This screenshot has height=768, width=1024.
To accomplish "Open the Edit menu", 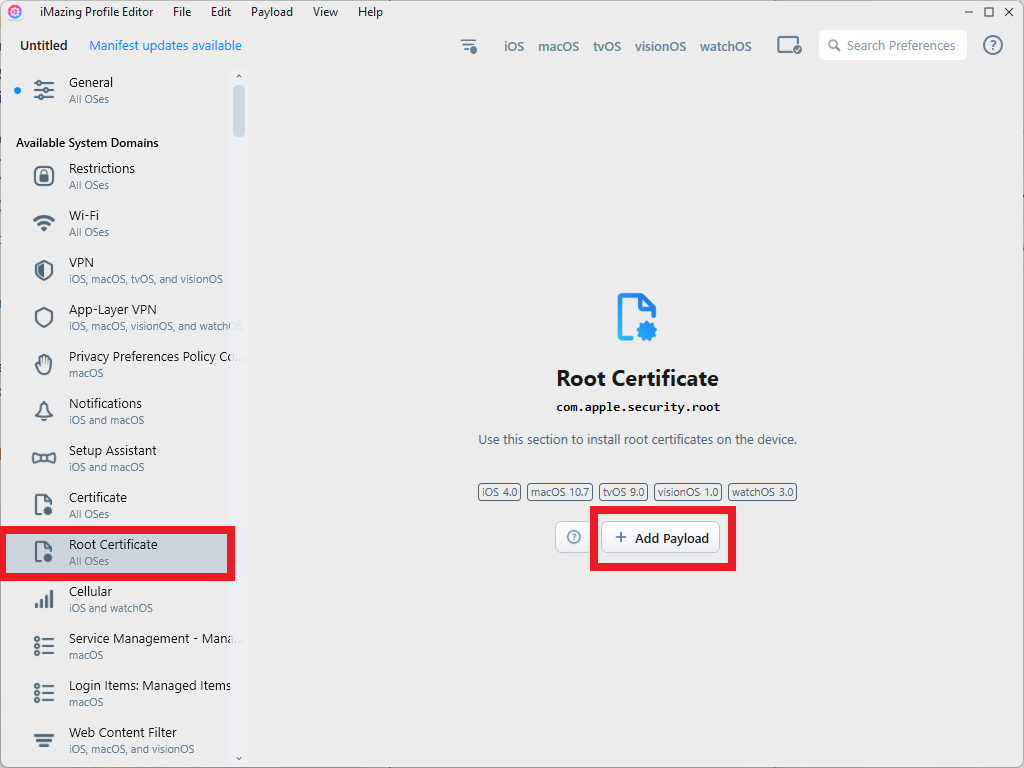I will pos(221,12).
